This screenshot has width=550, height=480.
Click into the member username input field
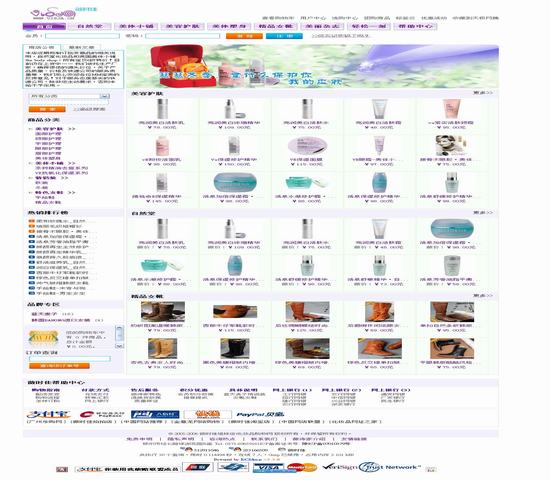pos(82,36)
